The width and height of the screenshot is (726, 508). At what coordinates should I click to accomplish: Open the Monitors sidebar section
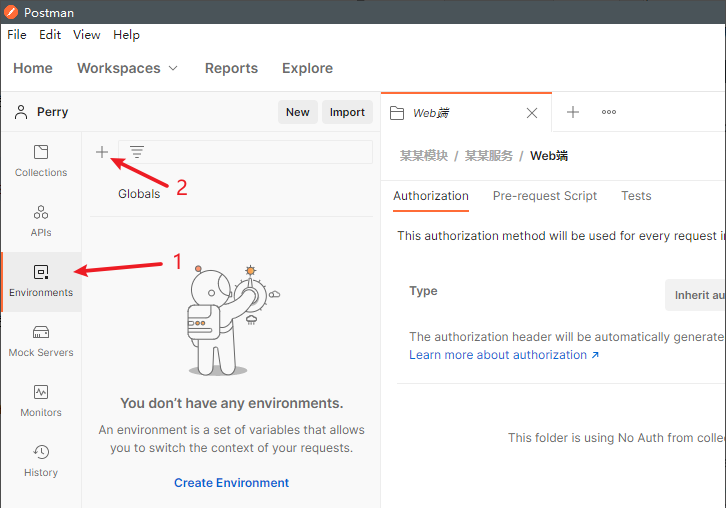click(41, 401)
